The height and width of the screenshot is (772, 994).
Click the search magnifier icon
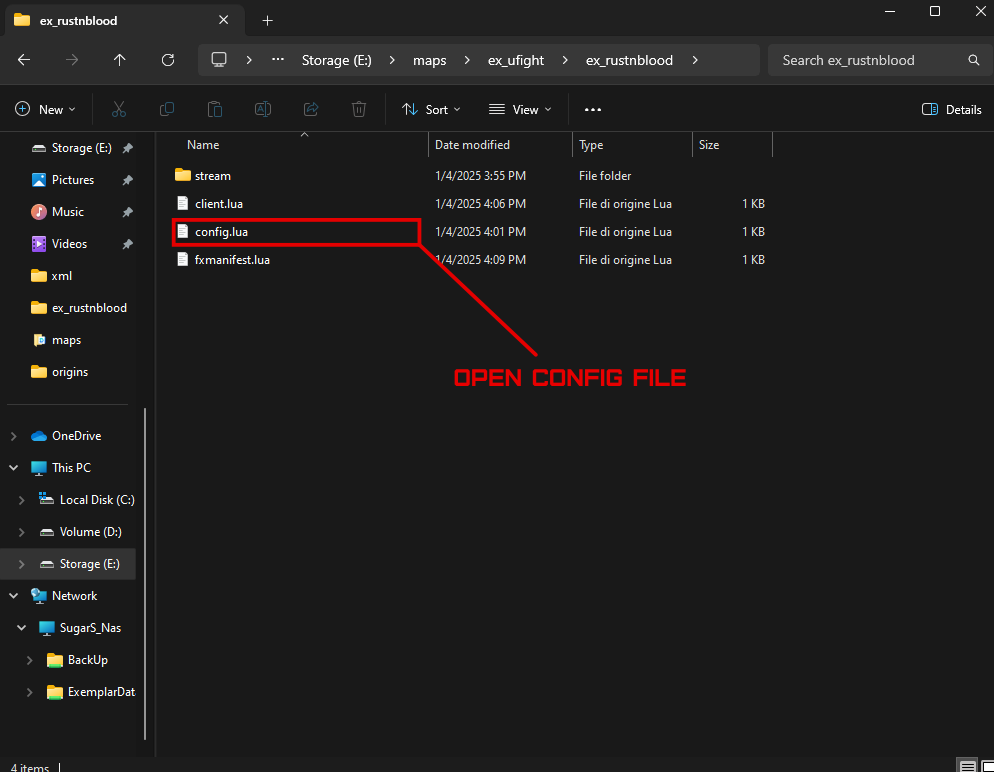tap(974, 60)
